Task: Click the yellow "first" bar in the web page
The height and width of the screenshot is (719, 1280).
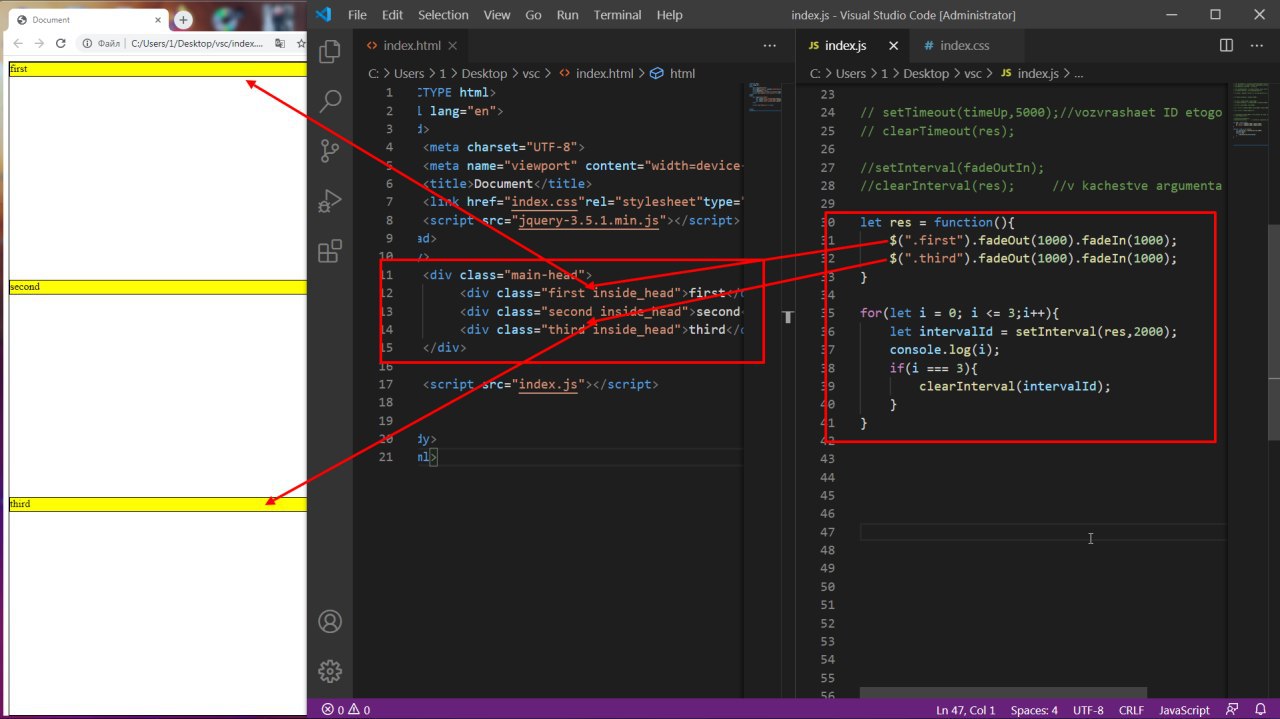Action: click(158, 70)
